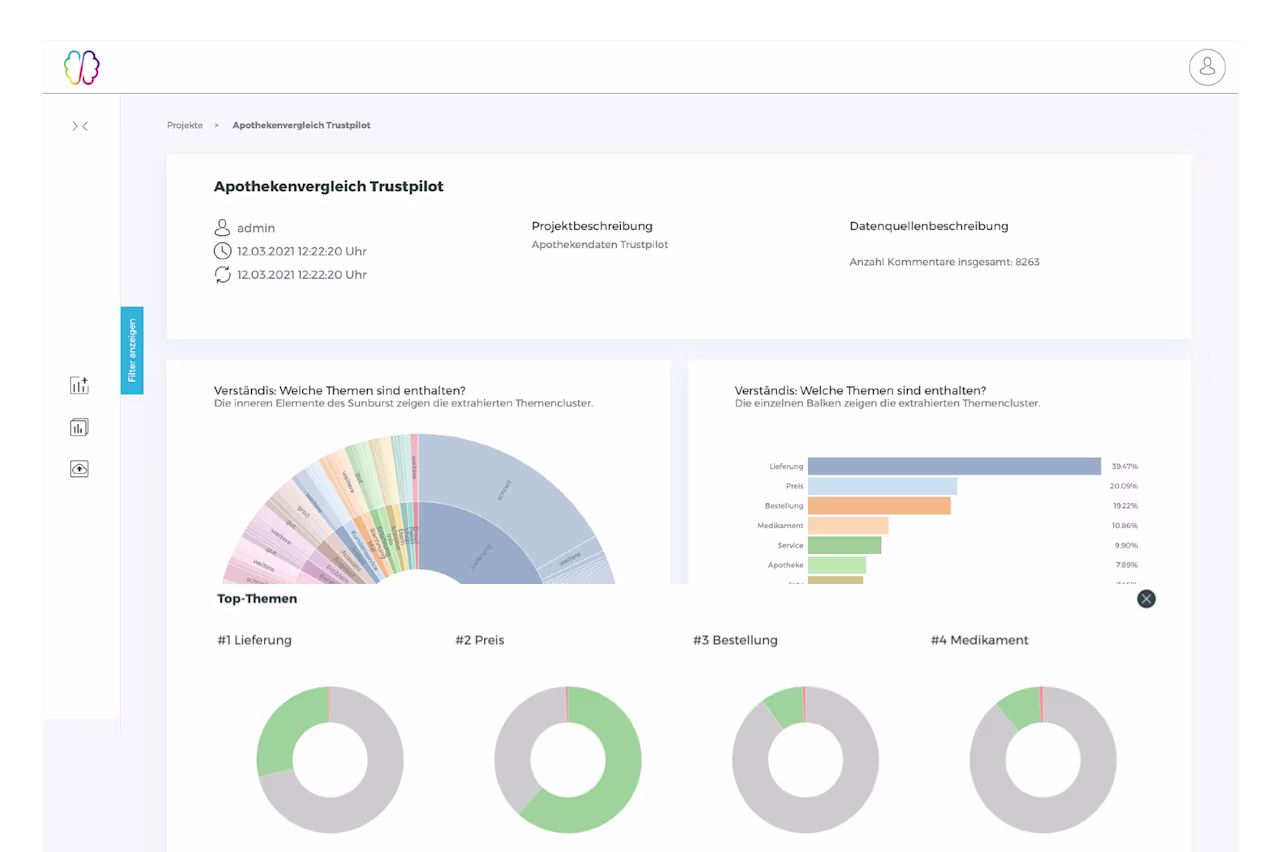Show filters via Filter anzeigen tab
1280x852 pixels.
pyautogui.click(x=132, y=350)
